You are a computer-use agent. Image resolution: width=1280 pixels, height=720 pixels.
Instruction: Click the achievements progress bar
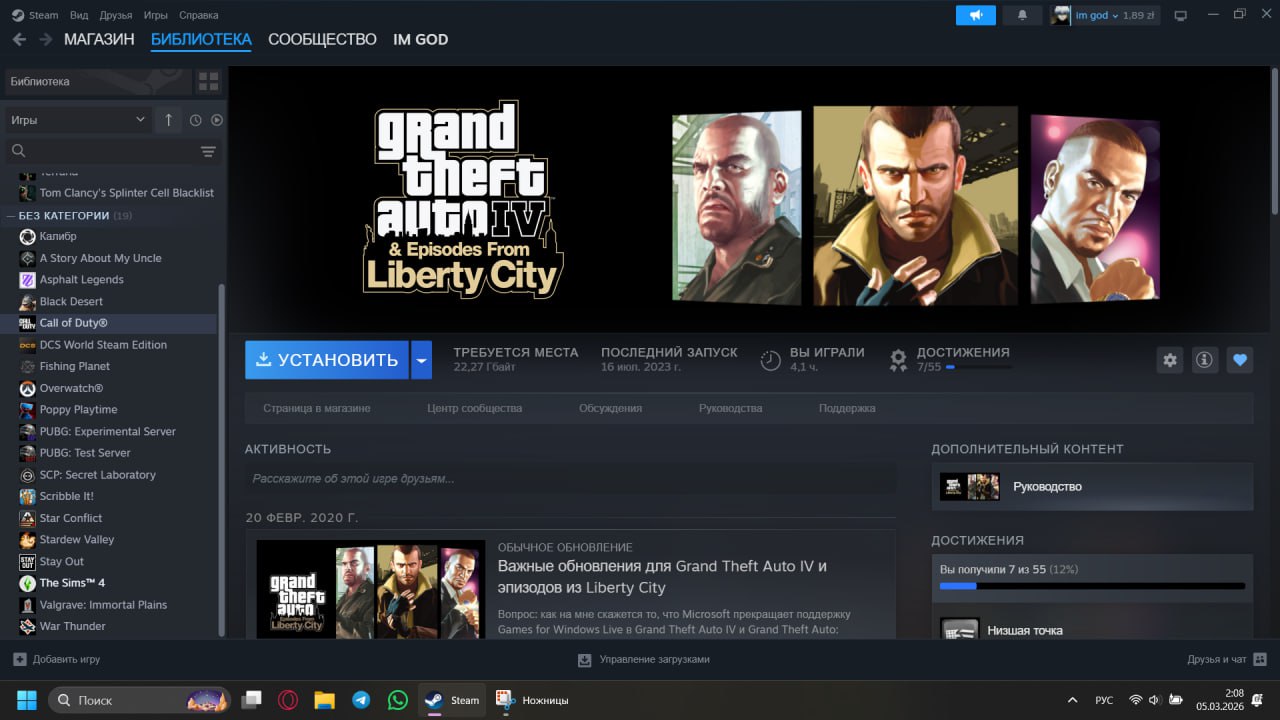(1092, 586)
